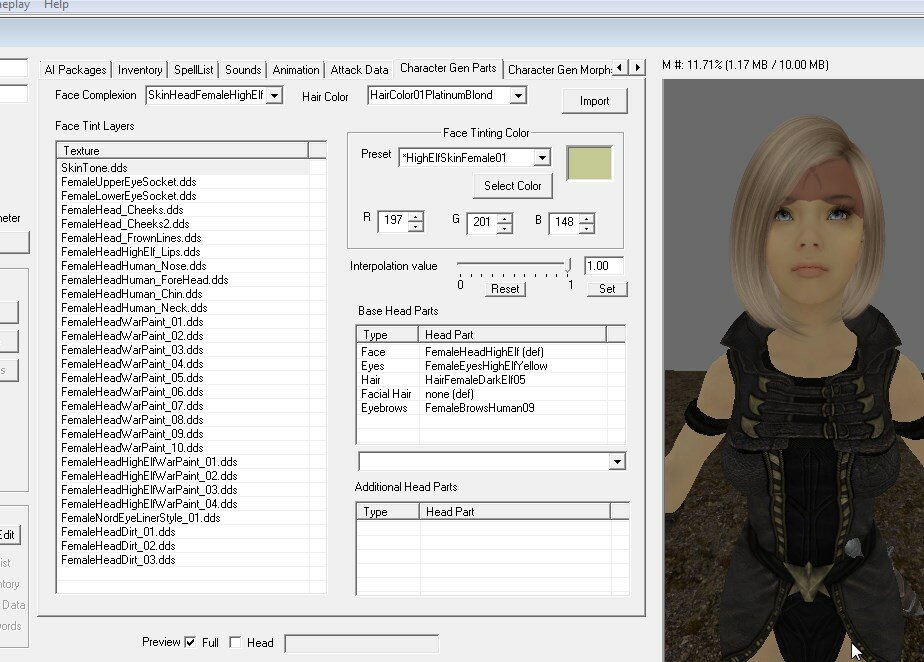
Task: Select FemaleNordEyeLinerStyle_01.dds texture row
Action: pyautogui.click(x=183, y=518)
